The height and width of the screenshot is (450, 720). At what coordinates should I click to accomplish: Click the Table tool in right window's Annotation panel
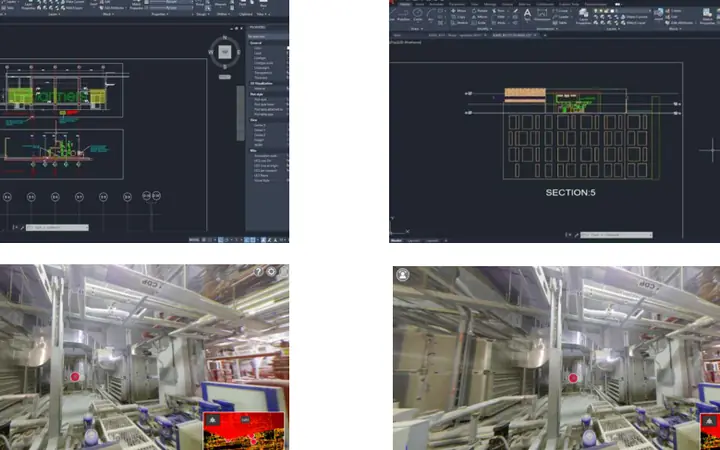[x=560, y=22]
